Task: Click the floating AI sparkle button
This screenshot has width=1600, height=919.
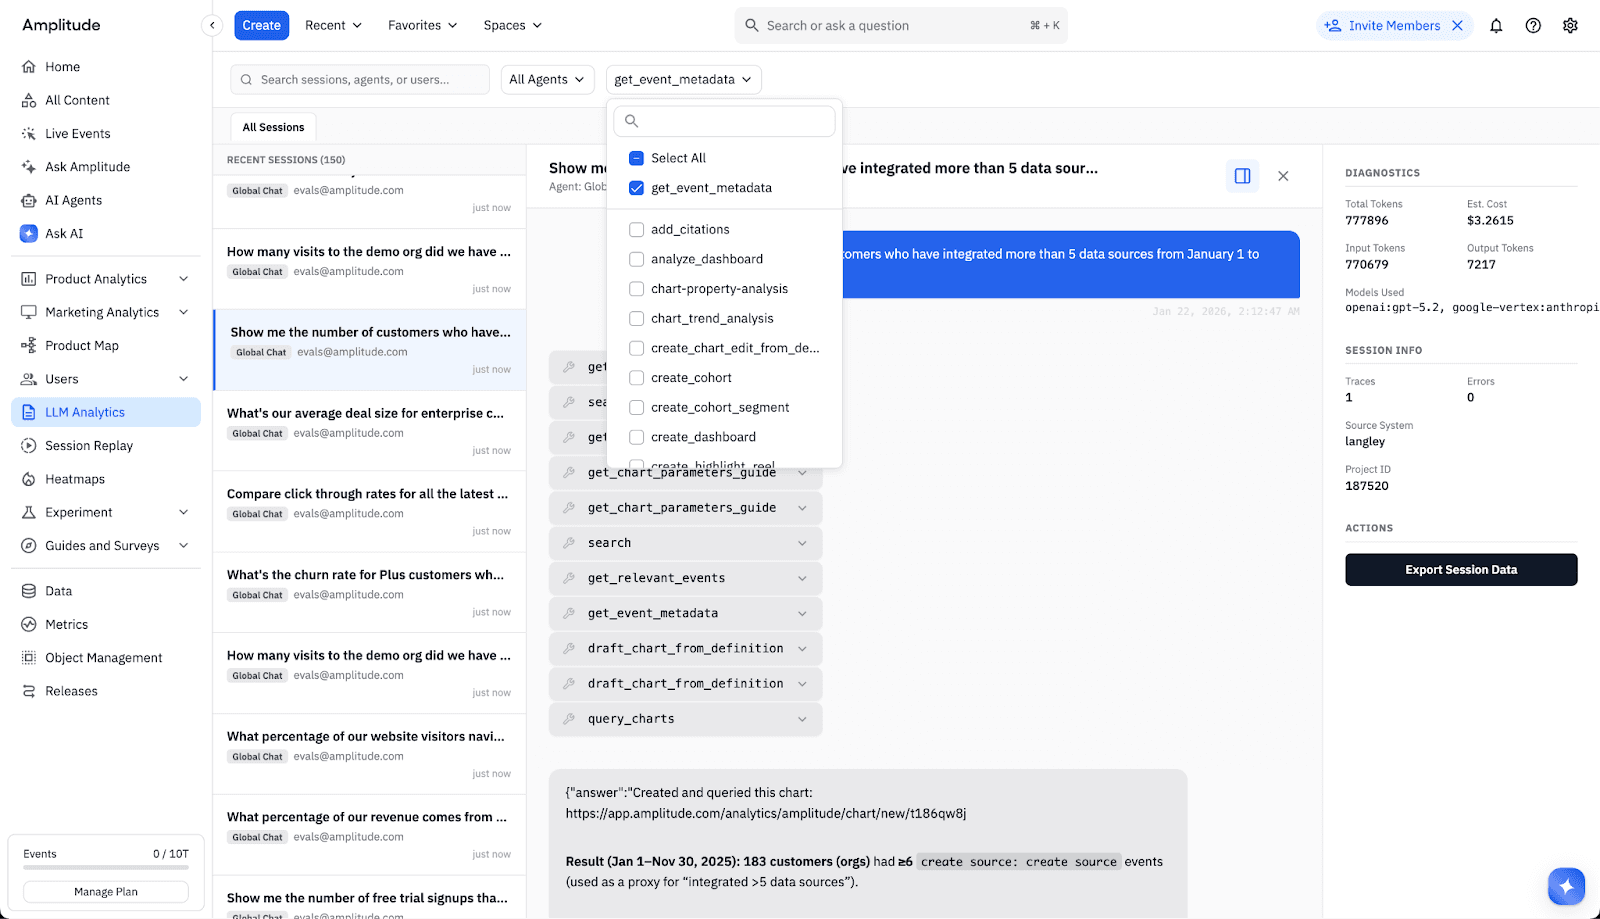Action: (1566, 886)
